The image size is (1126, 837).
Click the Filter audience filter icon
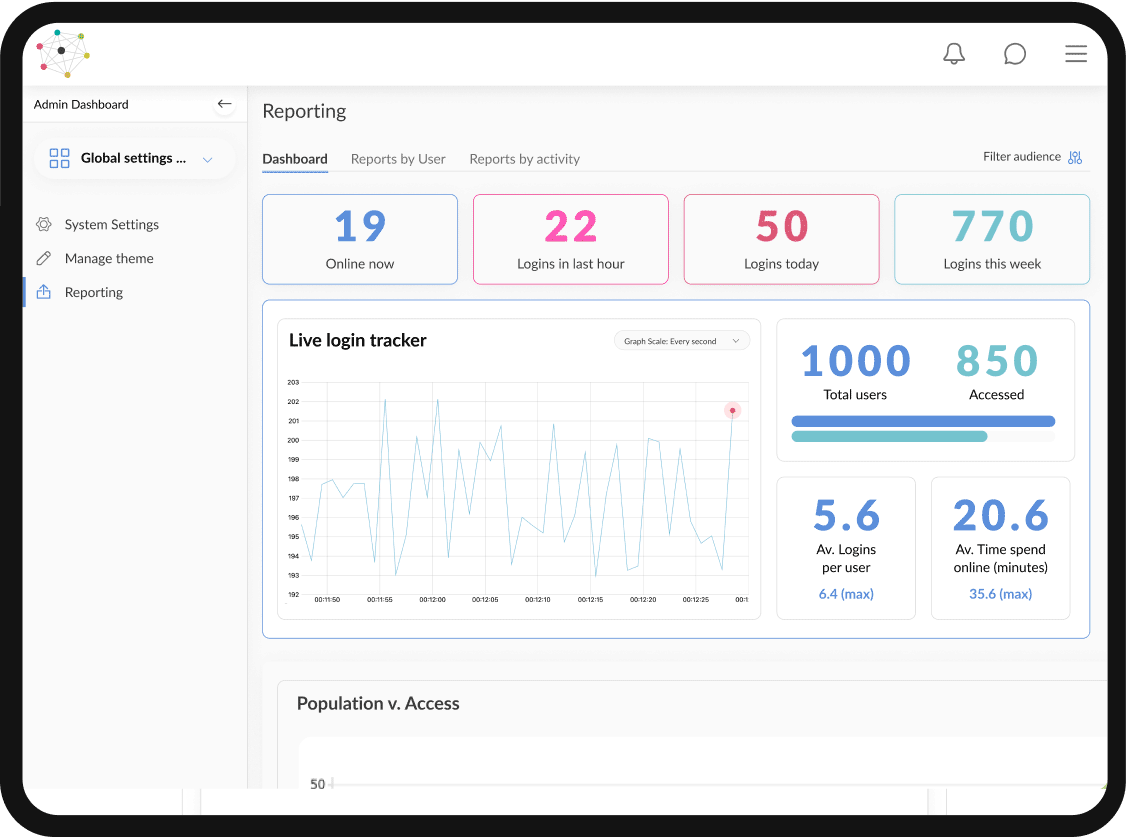coord(1075,157)
